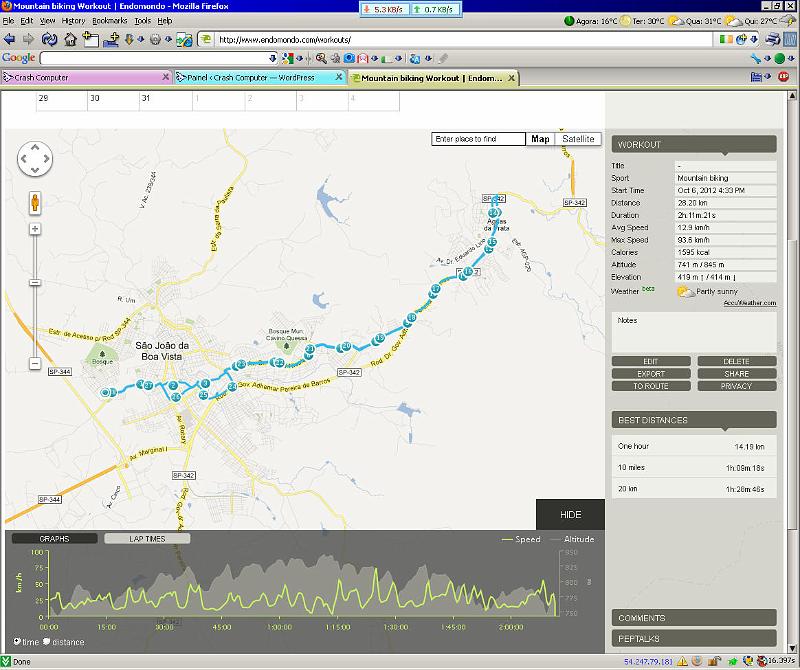This screenshot has width=800, height=670.
Task: Zoom out the map with minus button
Action: tap(35, 363)
